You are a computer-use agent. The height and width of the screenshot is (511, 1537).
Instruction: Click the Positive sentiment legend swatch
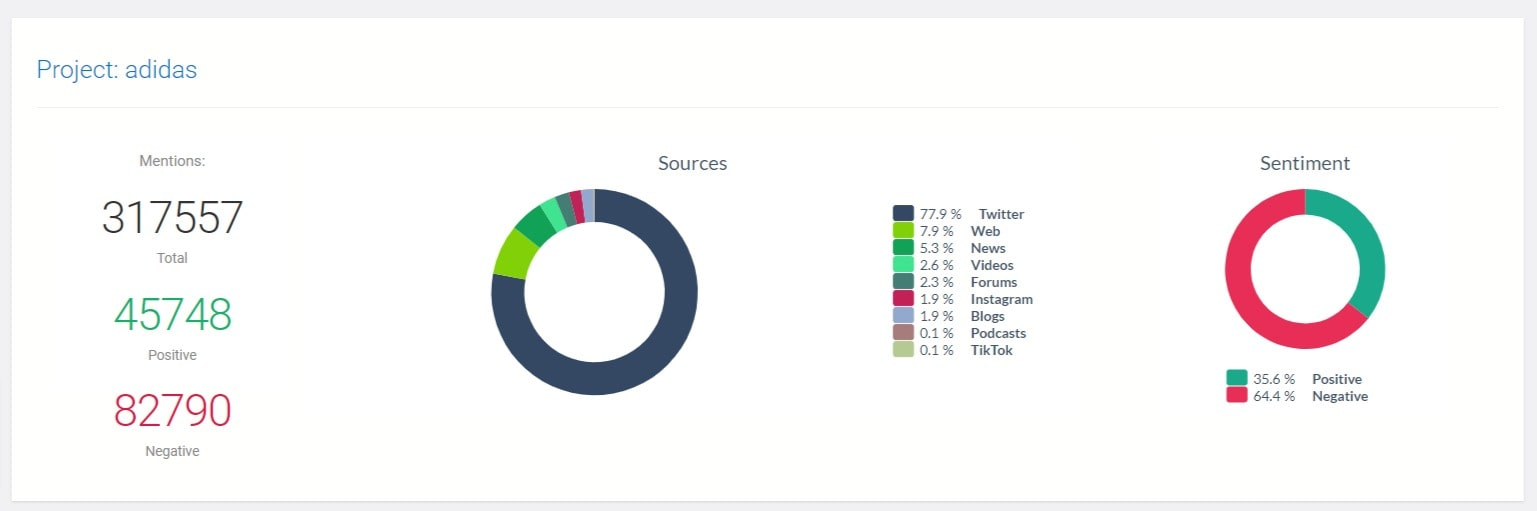coord(1237,378)
